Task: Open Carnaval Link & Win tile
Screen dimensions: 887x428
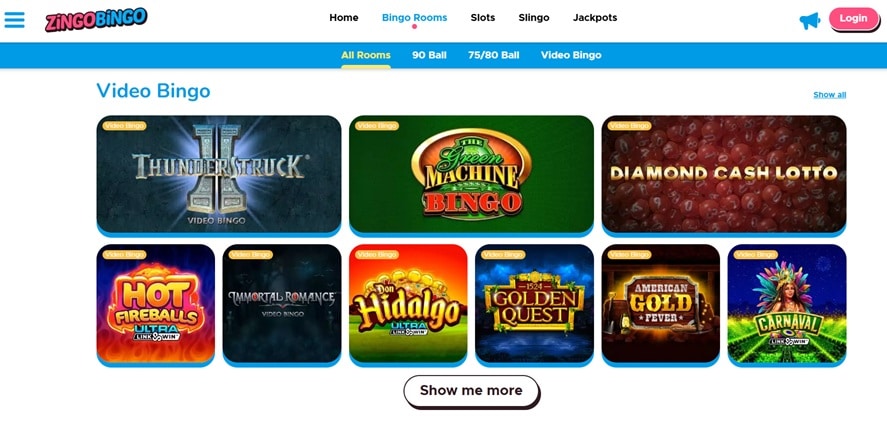Action: [787, 305]
